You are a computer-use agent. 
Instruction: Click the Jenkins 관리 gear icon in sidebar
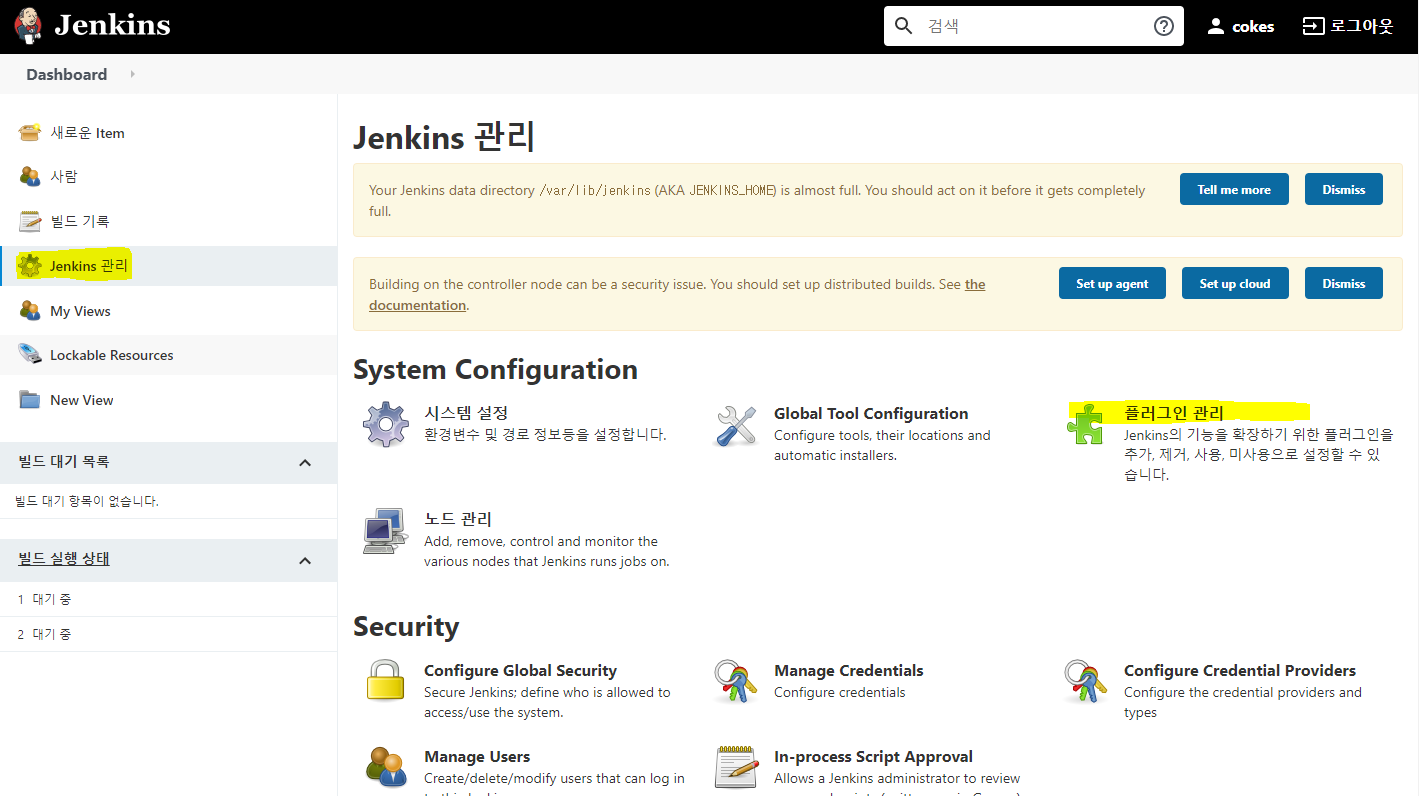coord(31,266)
